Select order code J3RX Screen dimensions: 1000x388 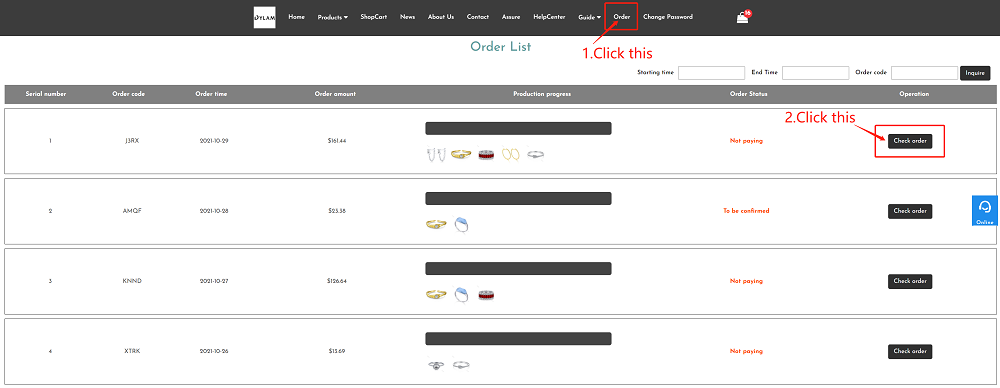point(132,141)
